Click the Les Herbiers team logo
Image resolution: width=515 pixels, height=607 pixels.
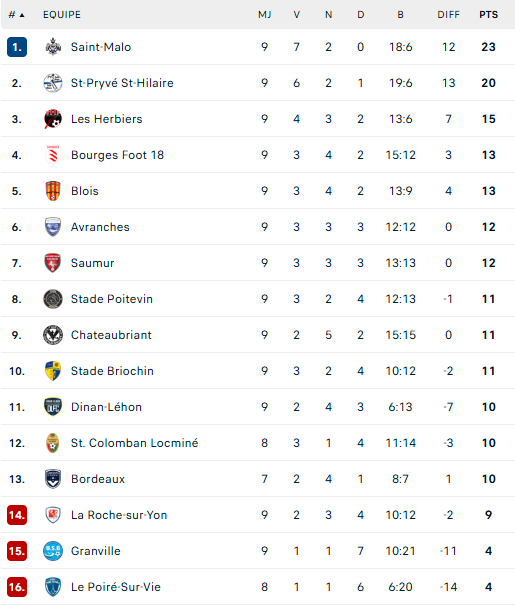point(53,119)
